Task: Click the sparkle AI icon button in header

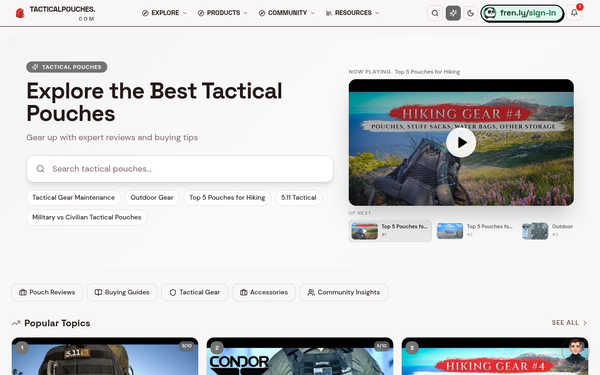Action: pos(453,13)
